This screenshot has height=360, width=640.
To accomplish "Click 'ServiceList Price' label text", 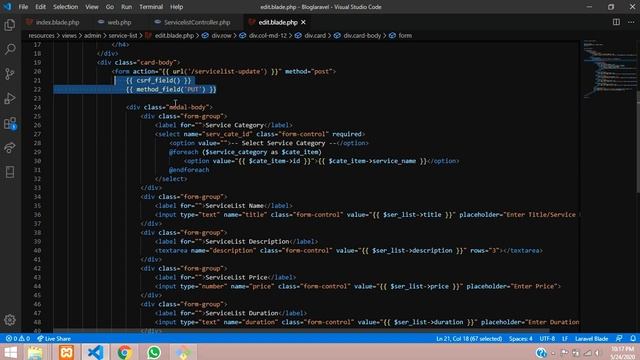I will click(236, 278).
